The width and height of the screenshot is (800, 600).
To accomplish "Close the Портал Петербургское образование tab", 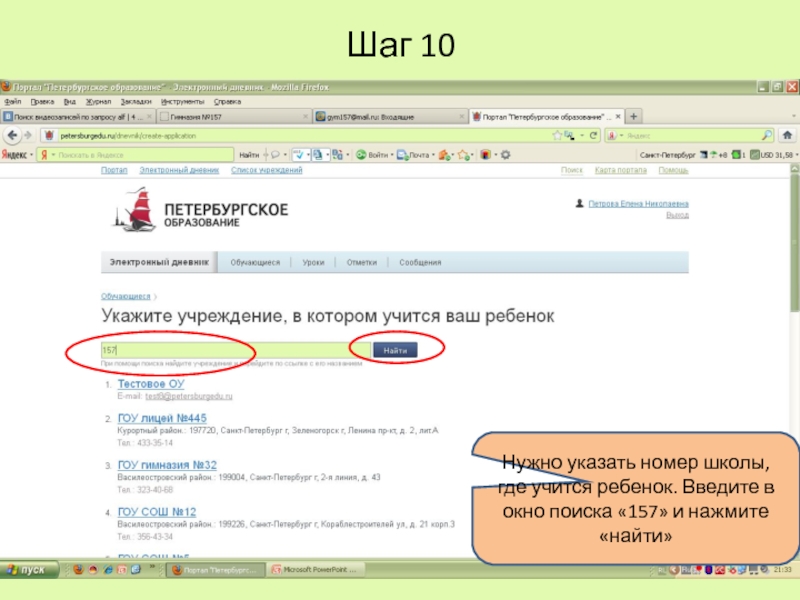I will [x=618, y=116].
